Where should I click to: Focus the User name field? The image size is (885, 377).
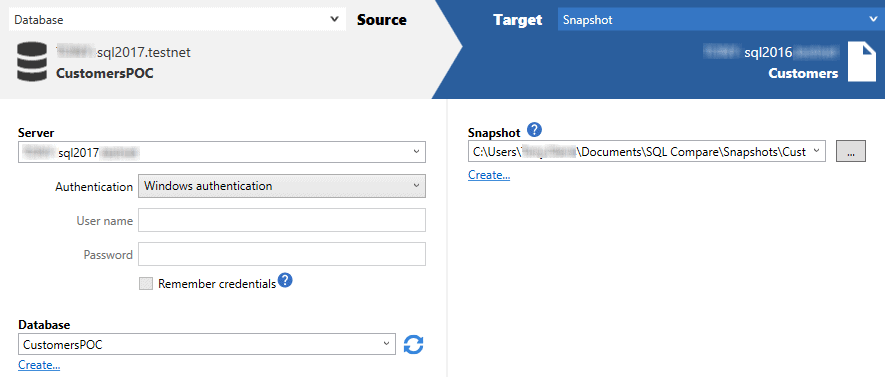(x=282, y=220)
